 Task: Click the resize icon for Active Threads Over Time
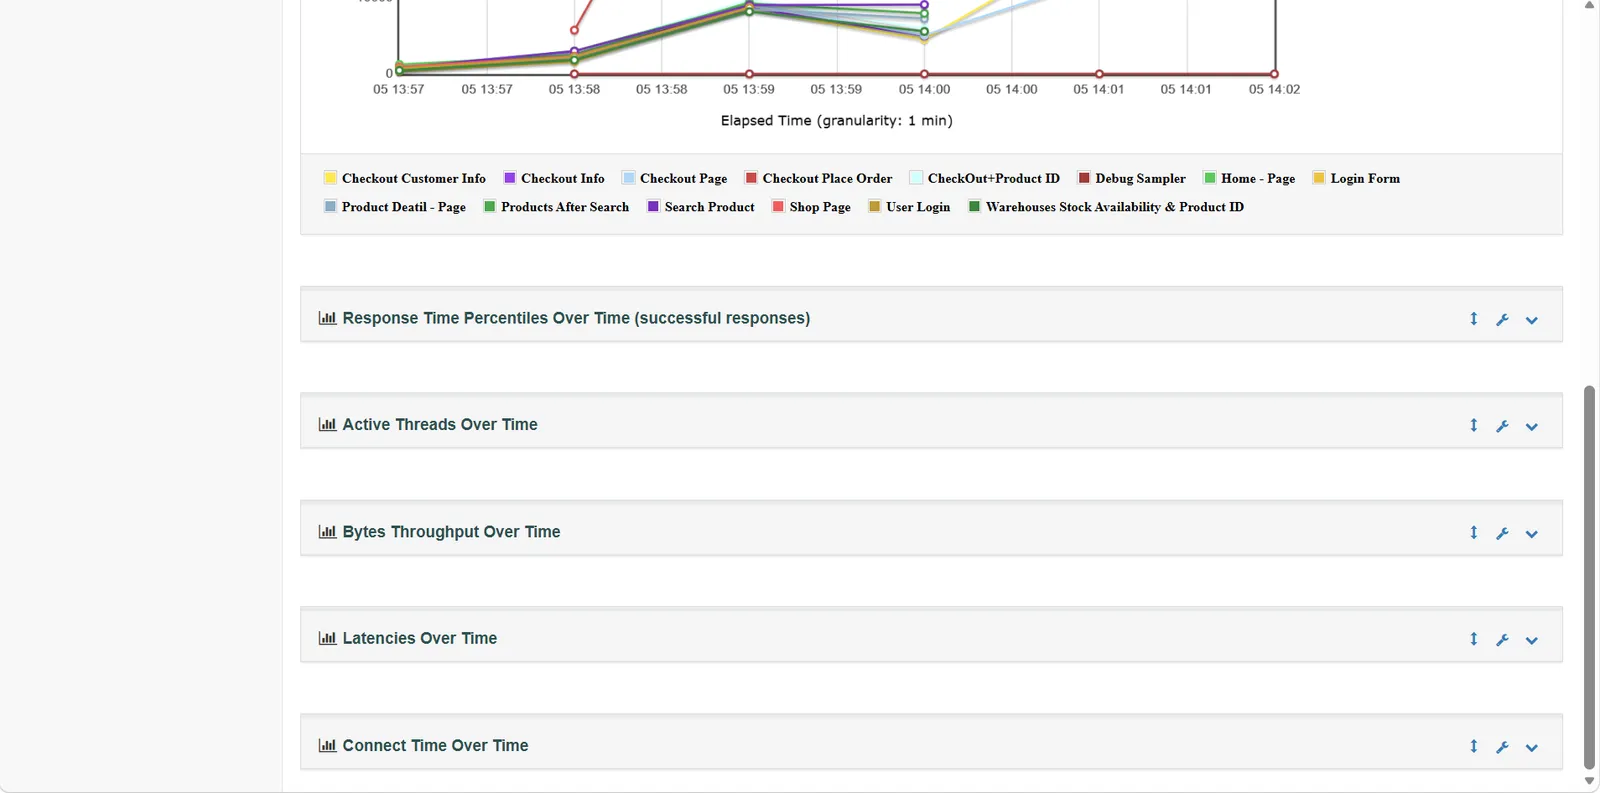coord(1473,425)
